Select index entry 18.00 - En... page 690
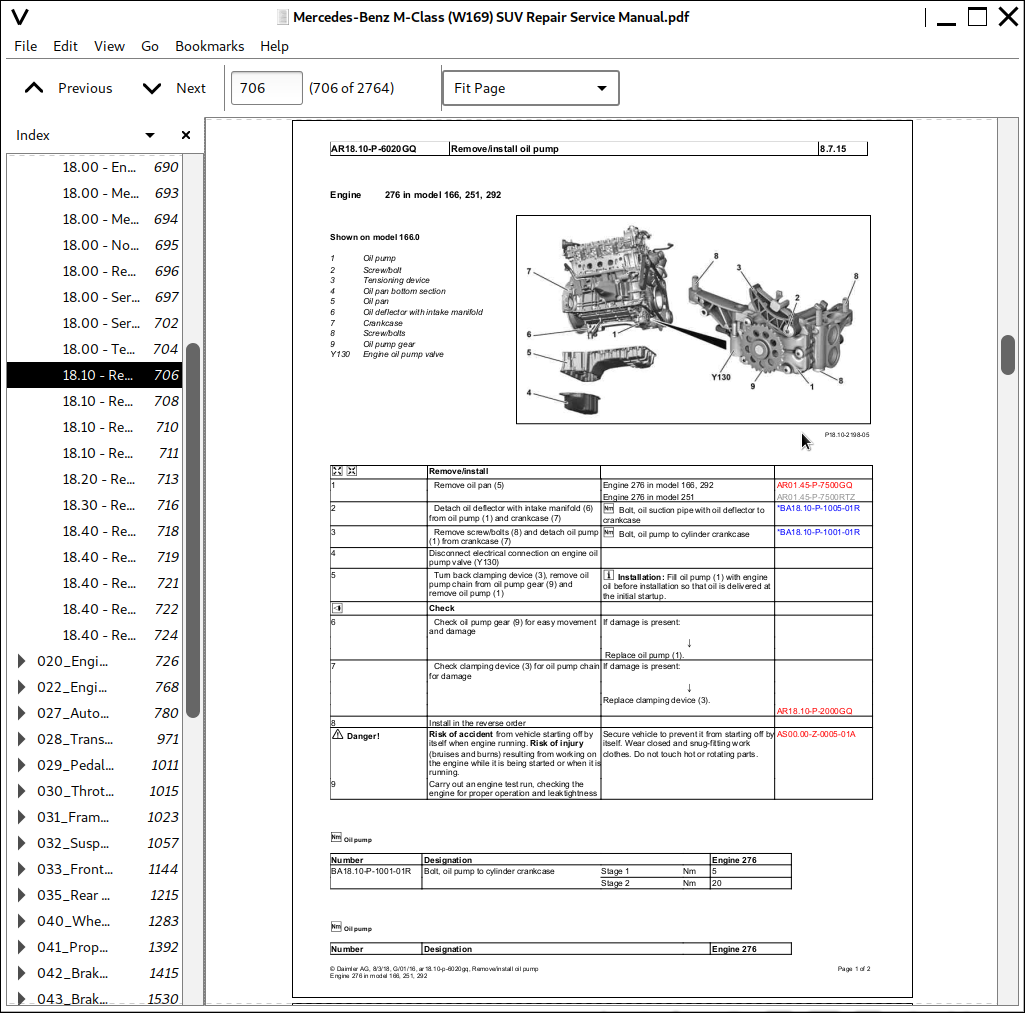1025x1013 pixels. pos(94,167)
